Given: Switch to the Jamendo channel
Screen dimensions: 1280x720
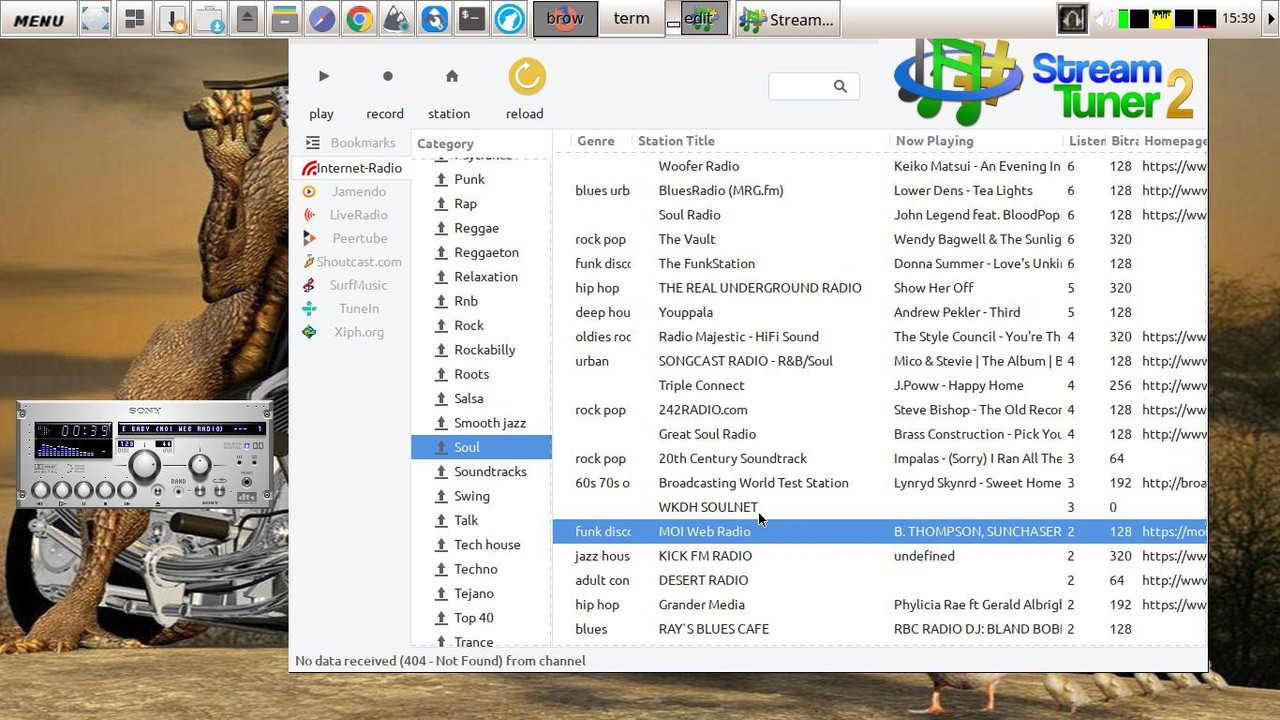Looking at the screenshot, I should [x=350, y=191].
